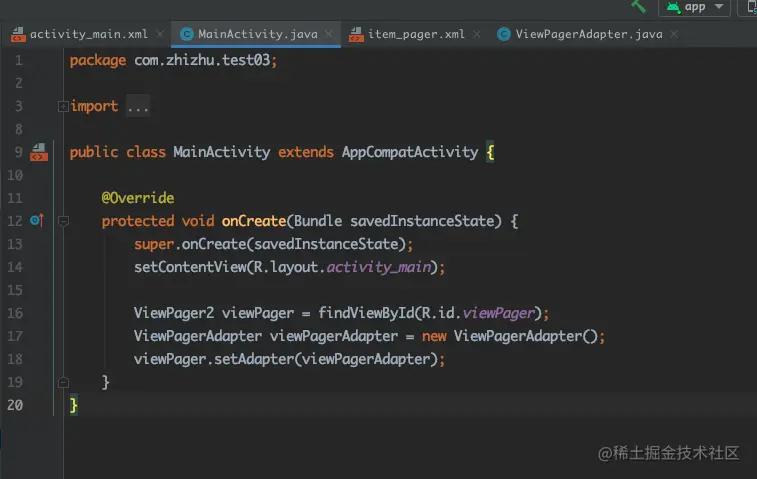The width and height of the screenshot is (757, 479).
Task: Click the setAdapter method call
Action: [254, 359]
